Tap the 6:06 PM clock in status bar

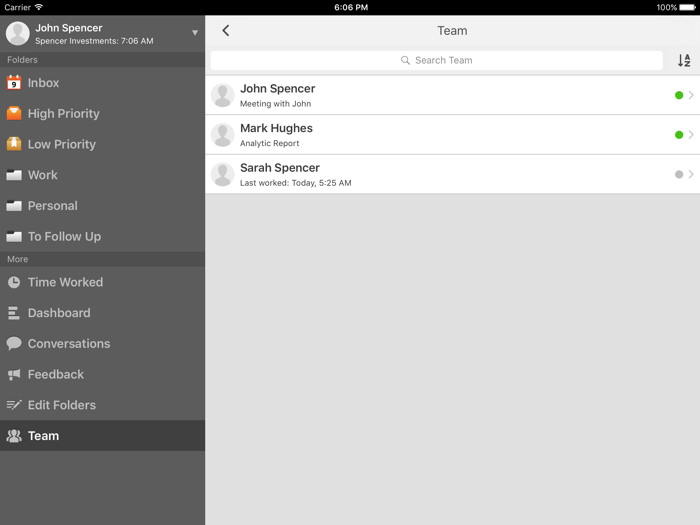pos(351,8)
